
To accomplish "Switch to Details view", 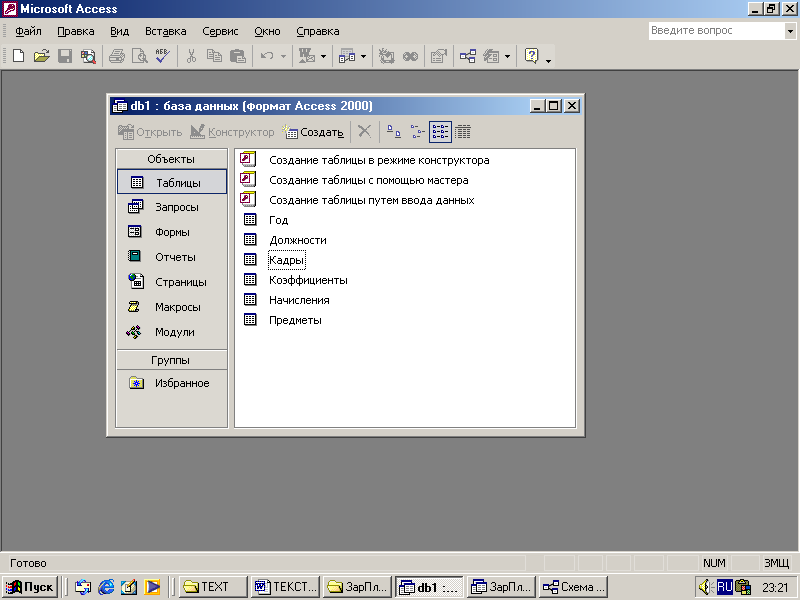I will [x=463, y=132].
